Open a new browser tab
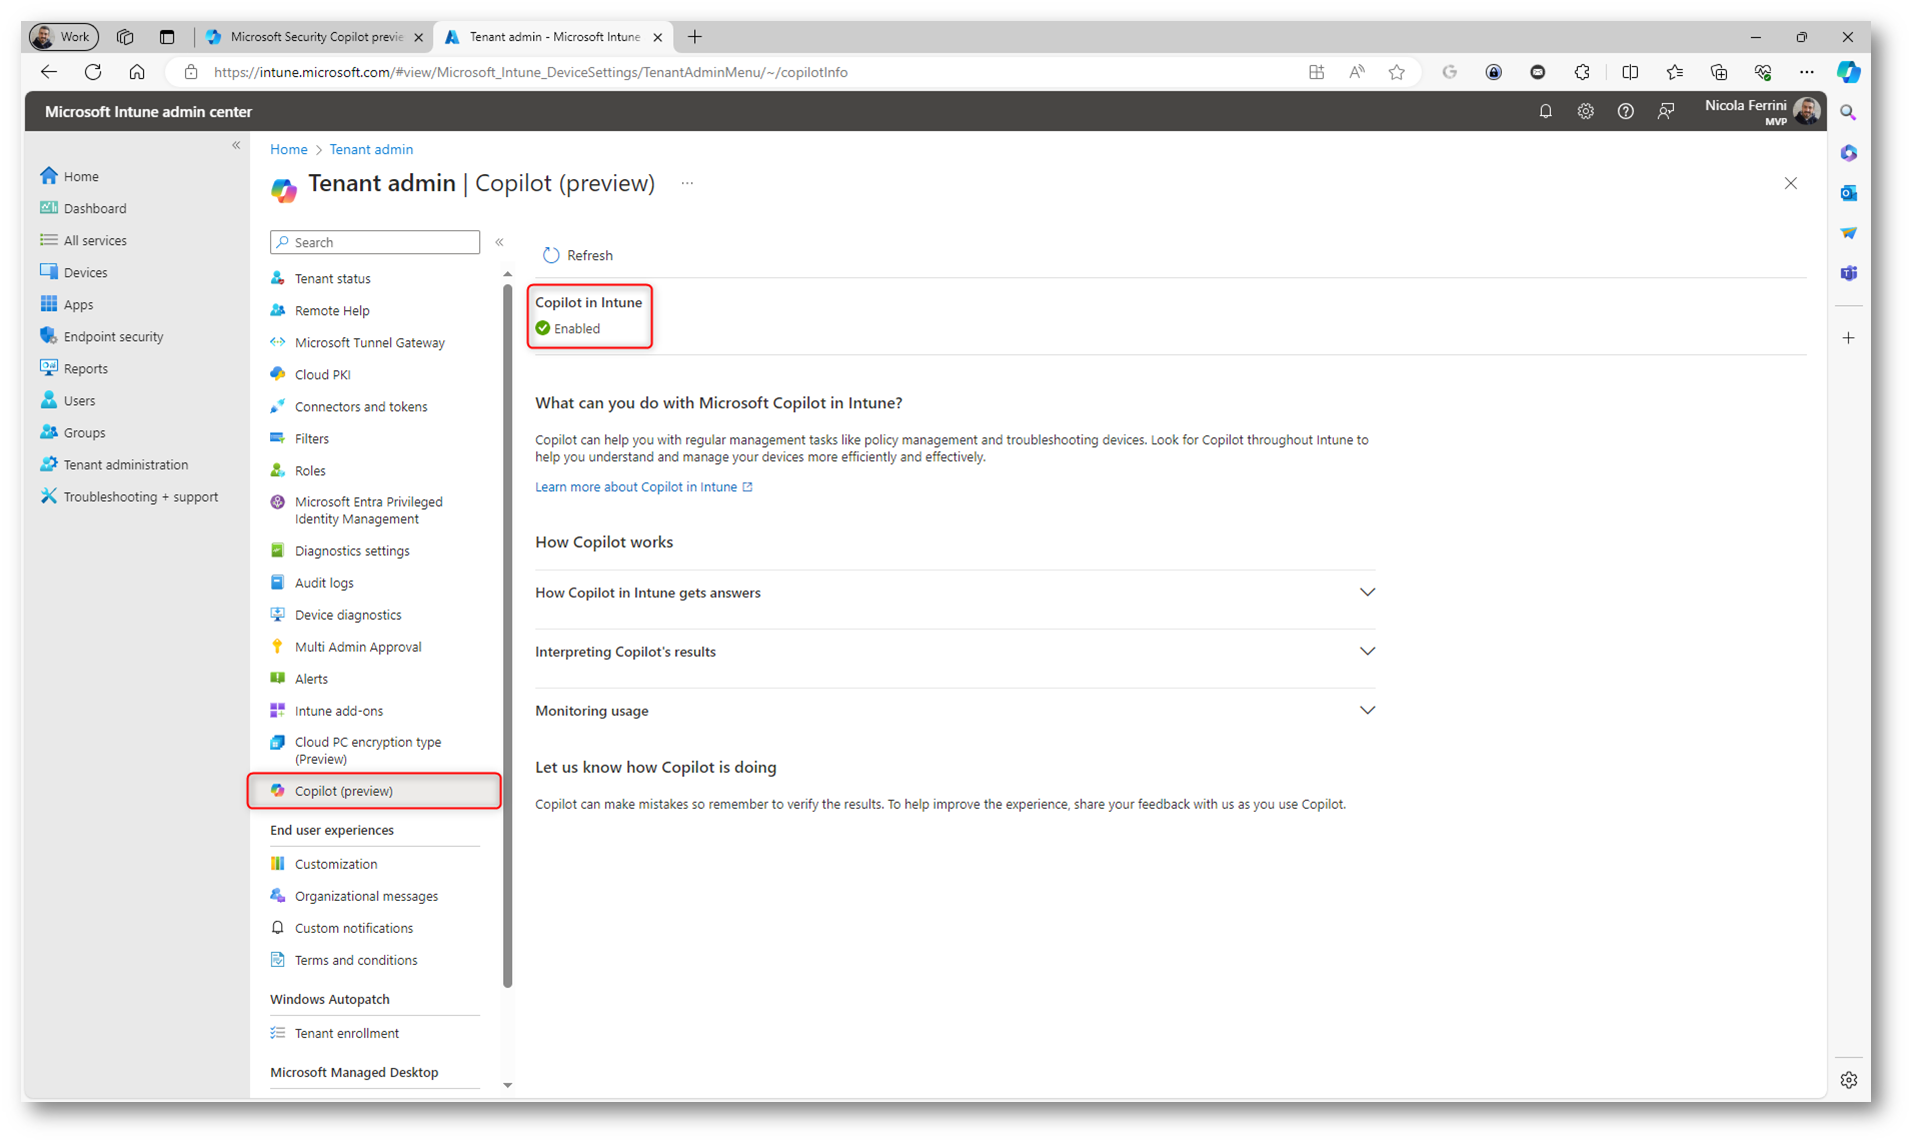 [x=695, y=37]
